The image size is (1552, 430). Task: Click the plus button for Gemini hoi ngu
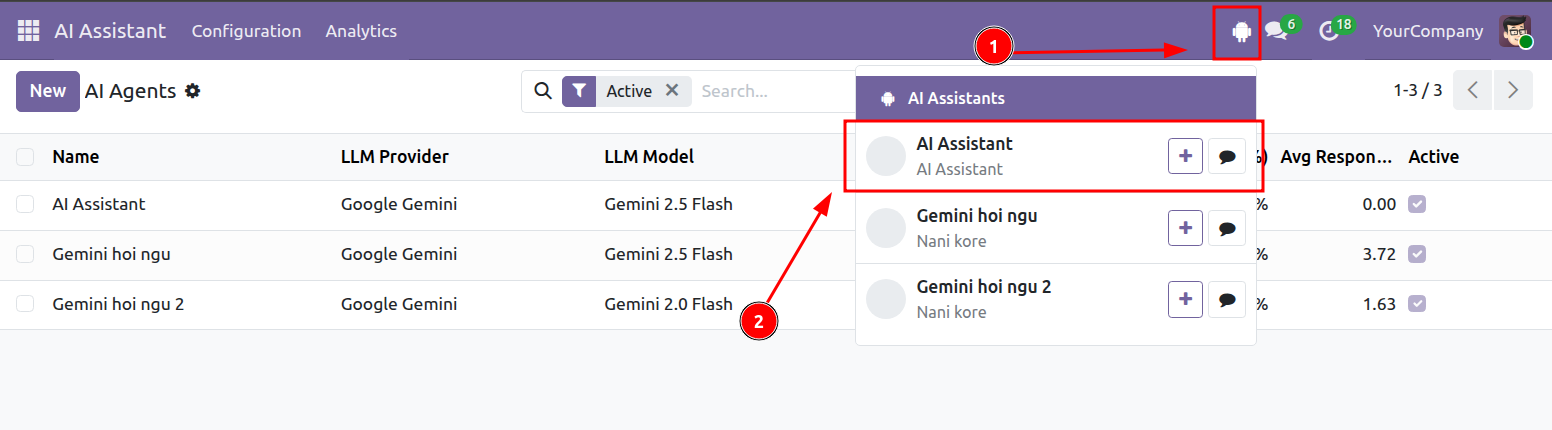[1185, 228]
